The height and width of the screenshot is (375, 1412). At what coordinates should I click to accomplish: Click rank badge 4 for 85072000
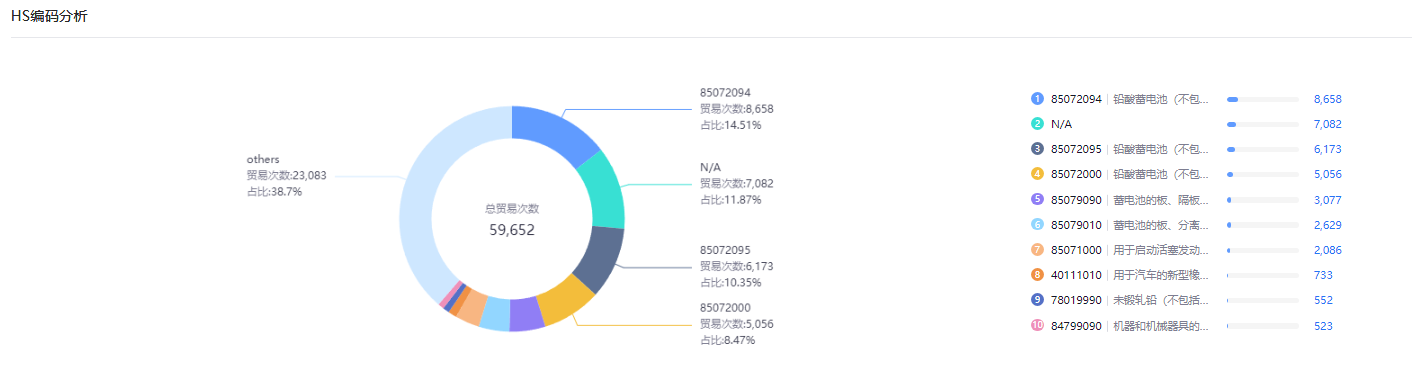point(1037,174)
